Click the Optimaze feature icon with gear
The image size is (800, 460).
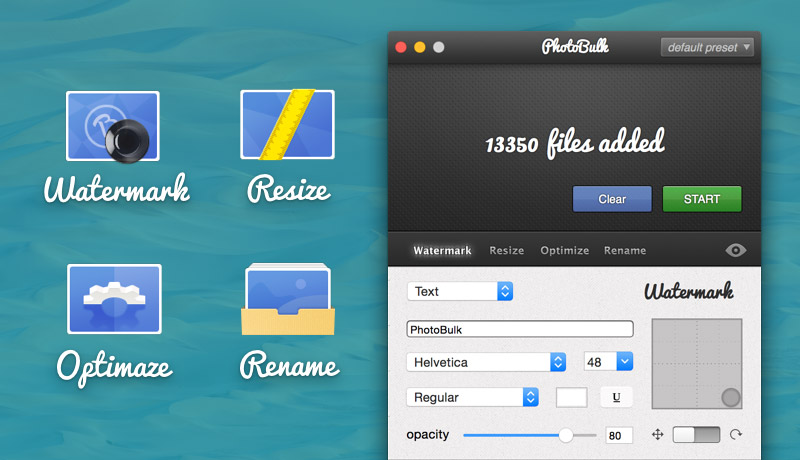114,299
